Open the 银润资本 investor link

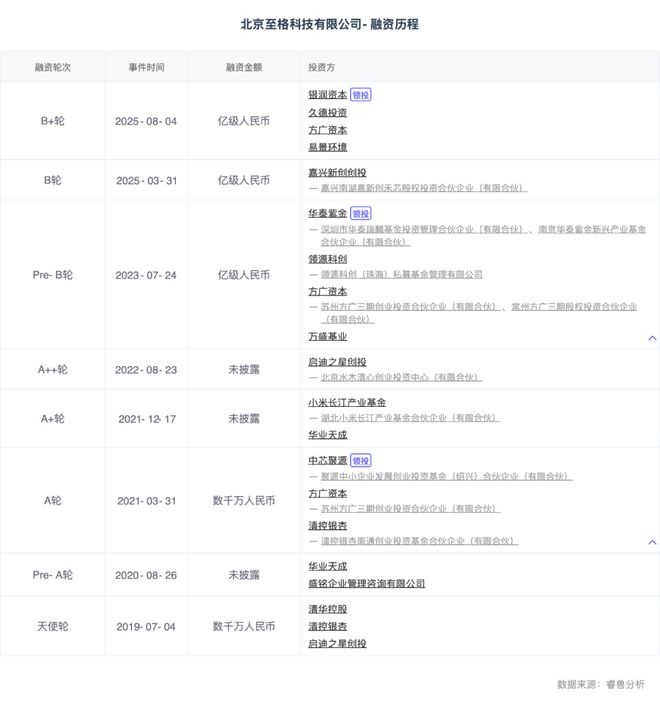(x=328, y=95)
